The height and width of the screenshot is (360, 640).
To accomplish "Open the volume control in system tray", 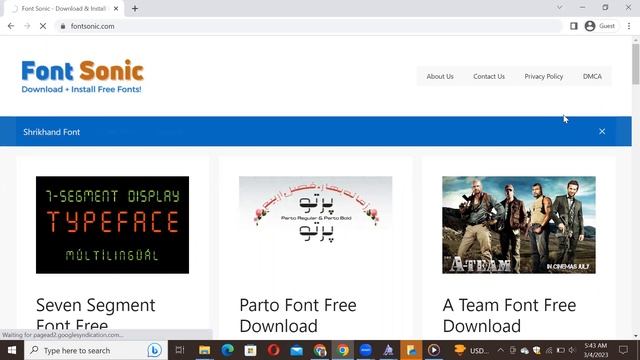I will (x=572, y=350).
